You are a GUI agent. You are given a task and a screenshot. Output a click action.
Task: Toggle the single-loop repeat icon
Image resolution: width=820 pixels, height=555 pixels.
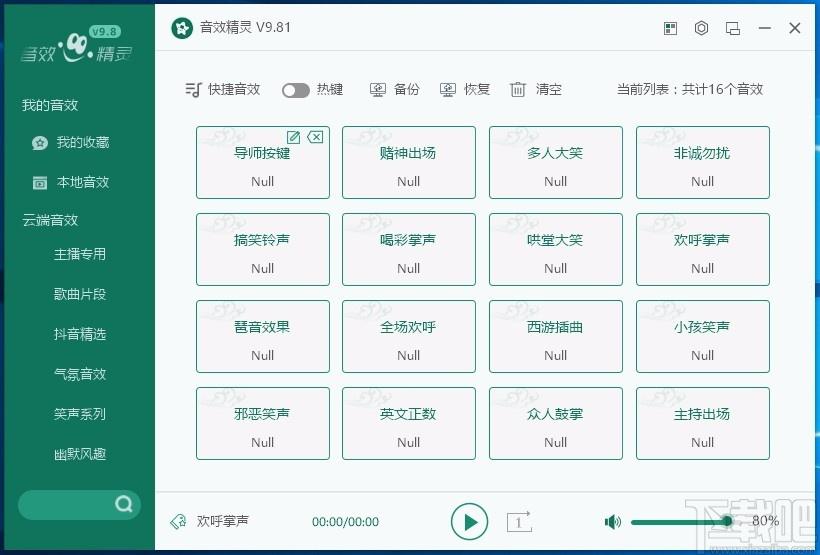519,522
